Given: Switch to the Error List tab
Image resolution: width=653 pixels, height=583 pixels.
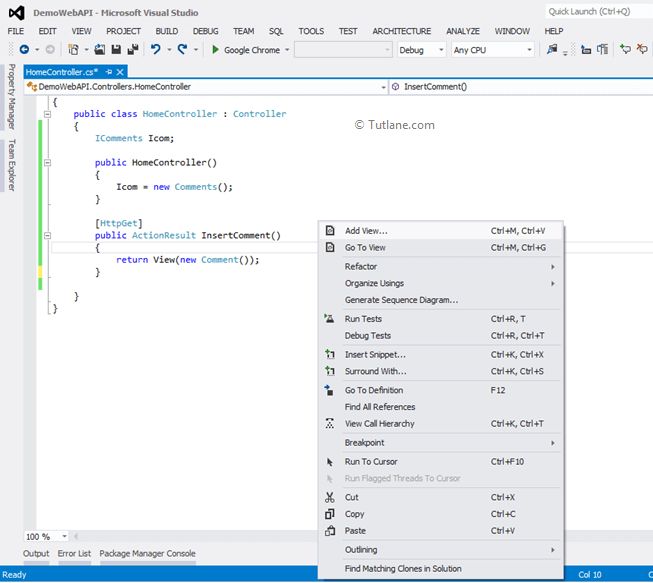Looking at the screenshot, I should (74, 554).
